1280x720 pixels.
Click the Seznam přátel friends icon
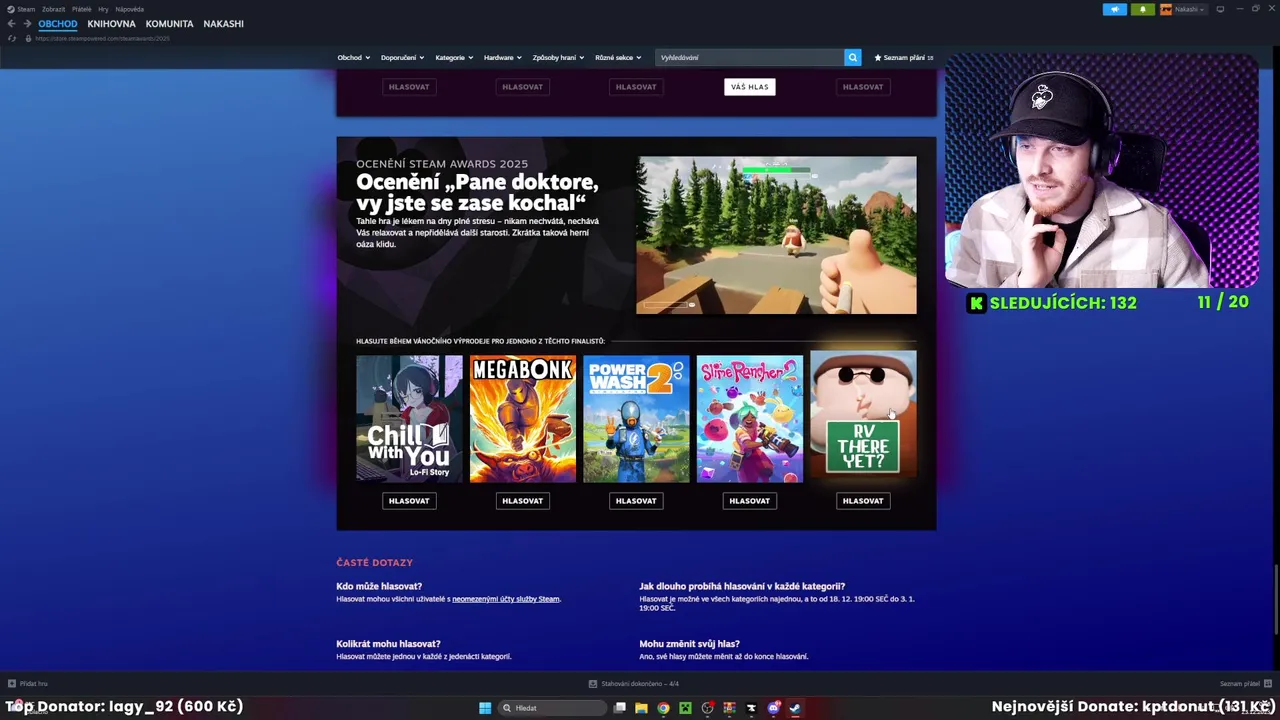point(1268,684)
